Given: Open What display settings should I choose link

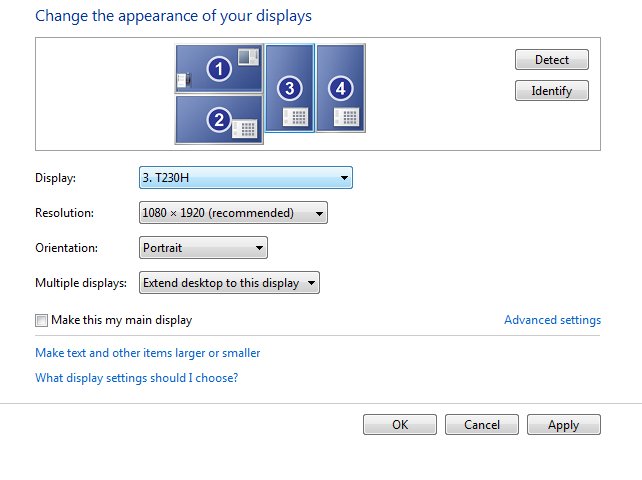Looking at the screenshot, I should 136,378.
